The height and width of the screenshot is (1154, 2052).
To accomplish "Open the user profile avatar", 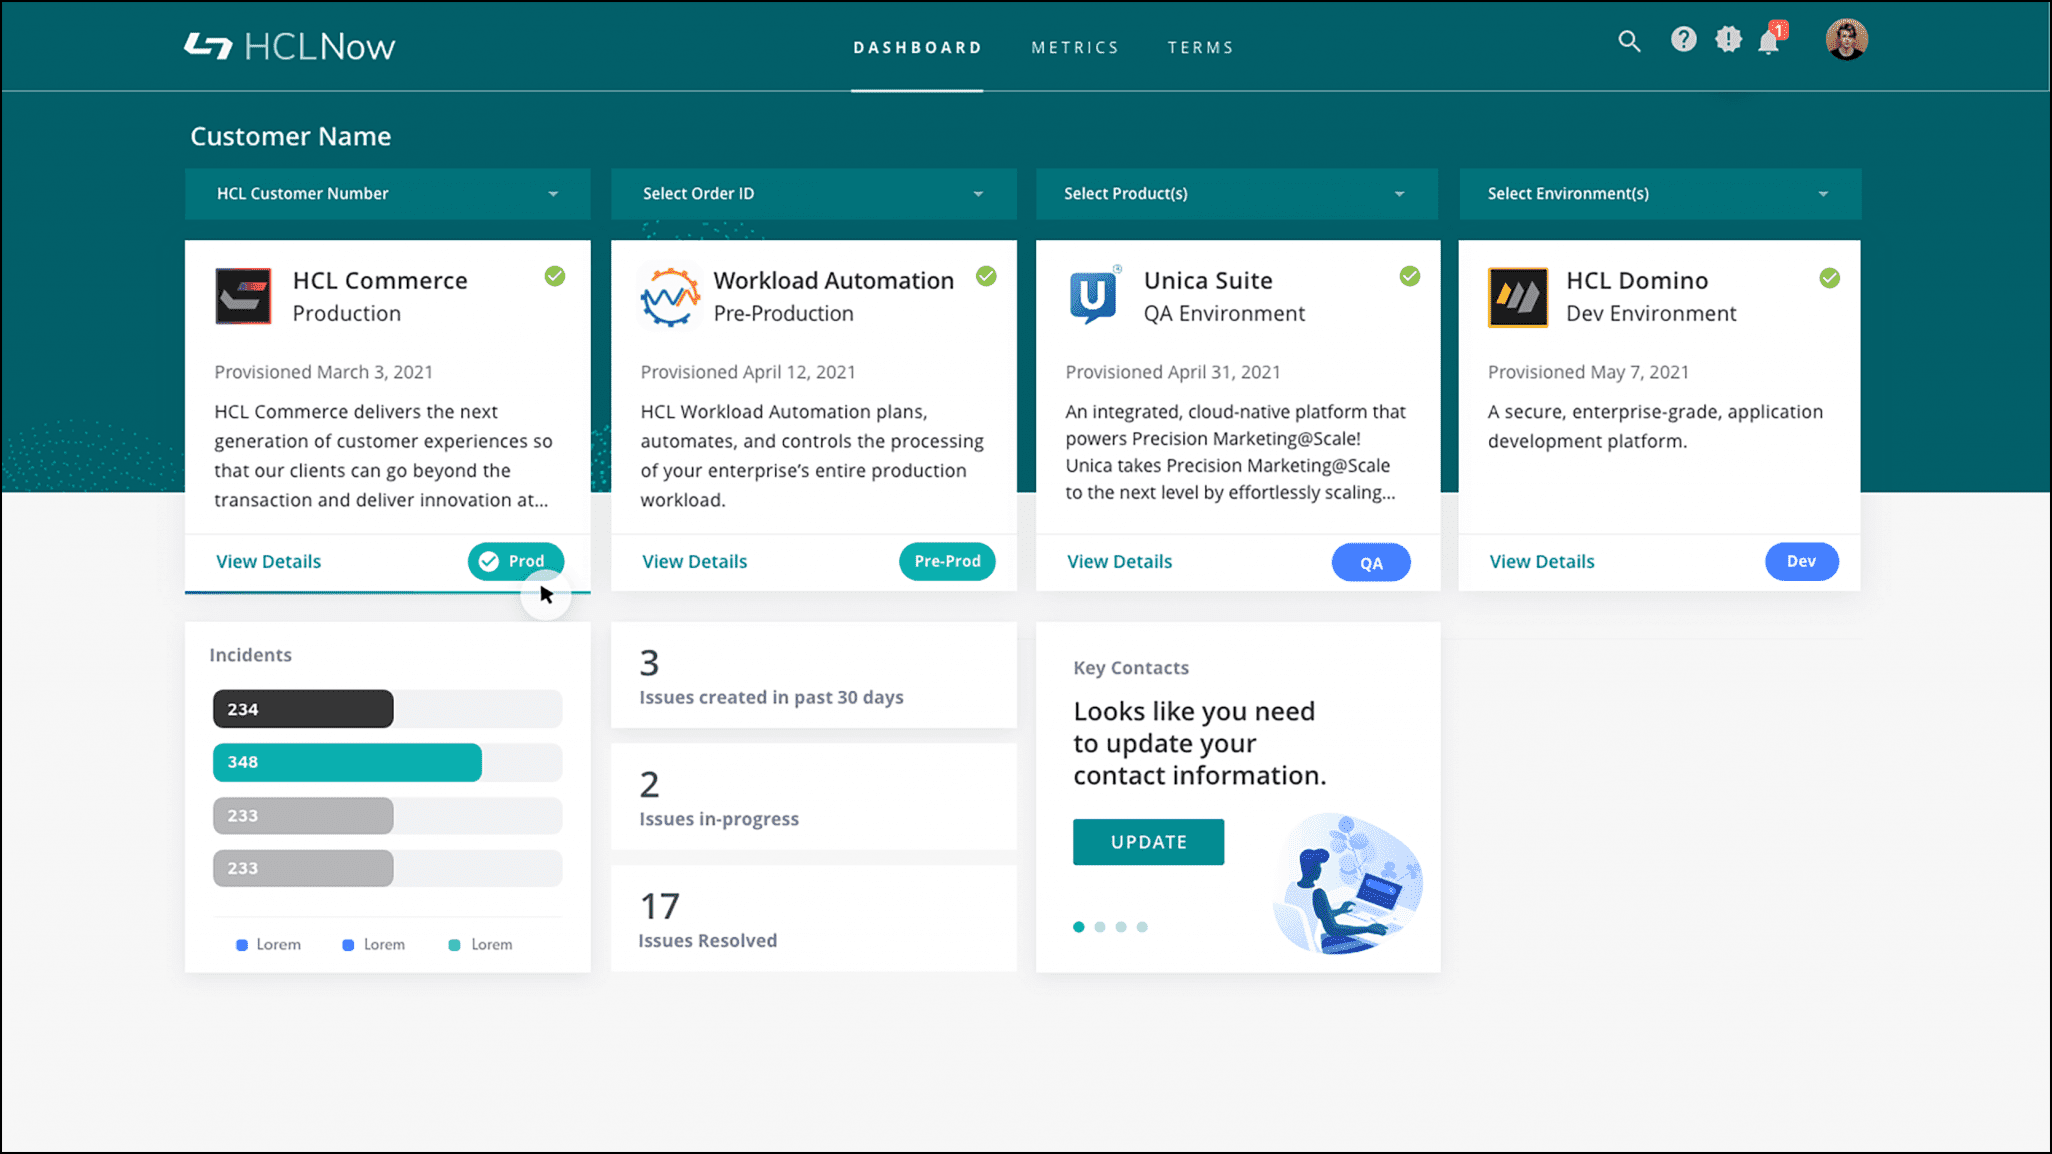I will pyautogui.click(x=1846, y=39).
